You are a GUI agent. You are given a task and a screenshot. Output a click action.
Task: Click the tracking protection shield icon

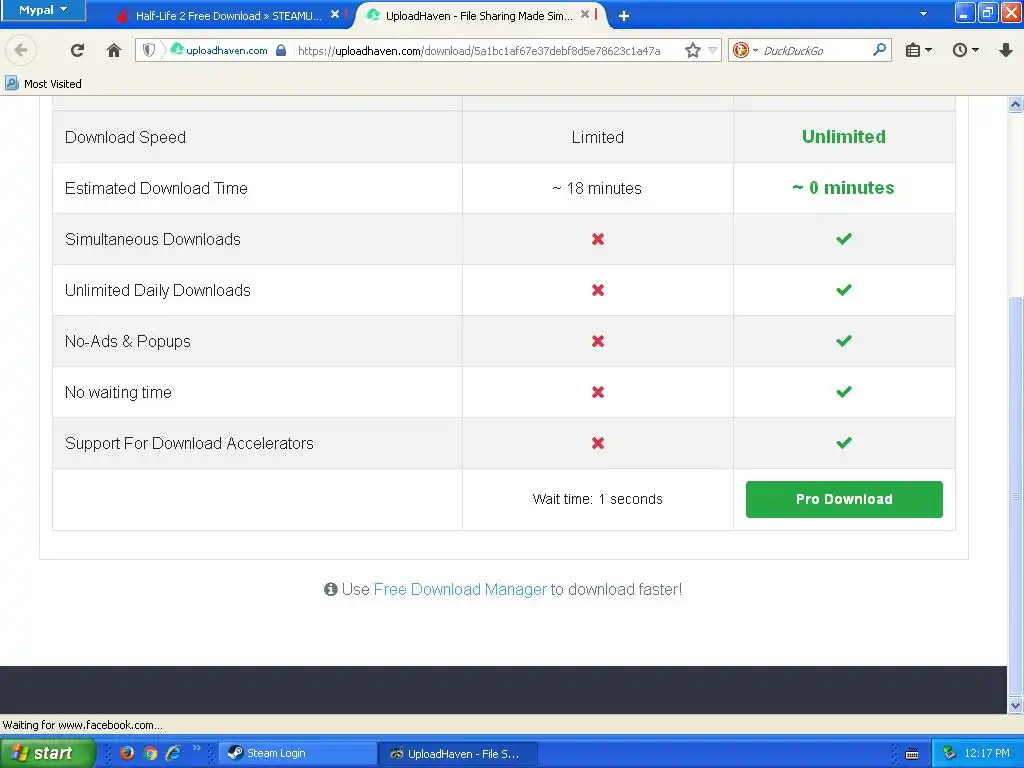click(x=149, y=50)
